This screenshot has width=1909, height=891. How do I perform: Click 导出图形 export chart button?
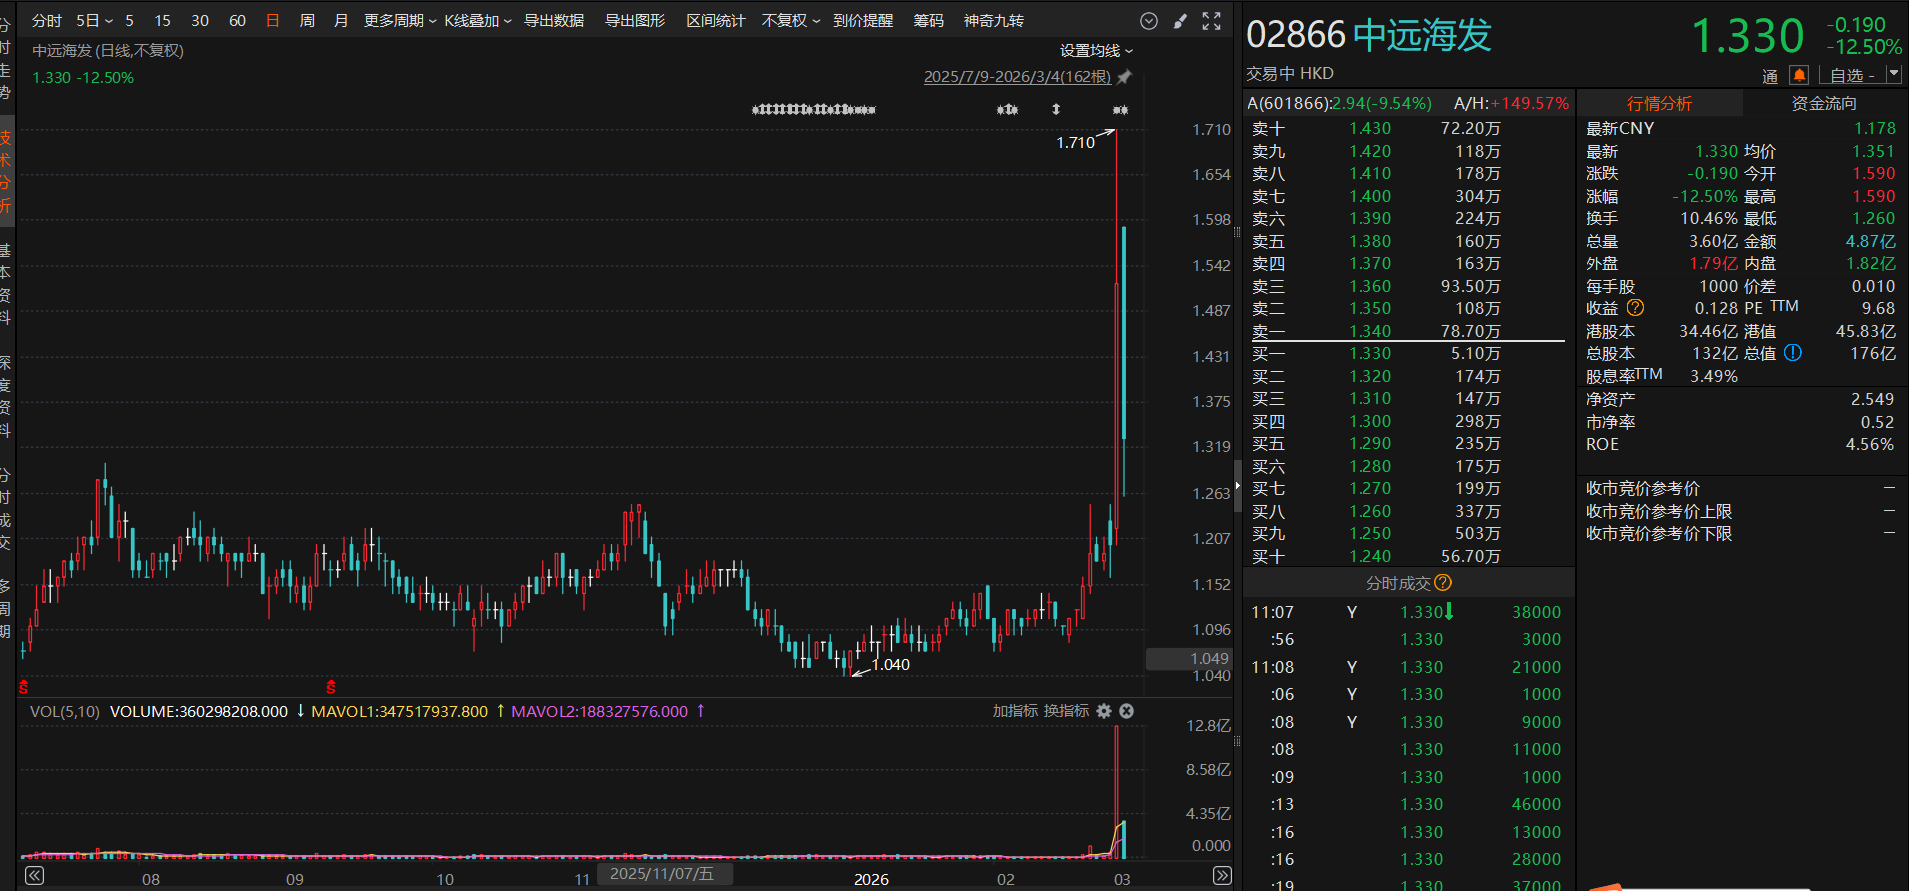point(635,21)
